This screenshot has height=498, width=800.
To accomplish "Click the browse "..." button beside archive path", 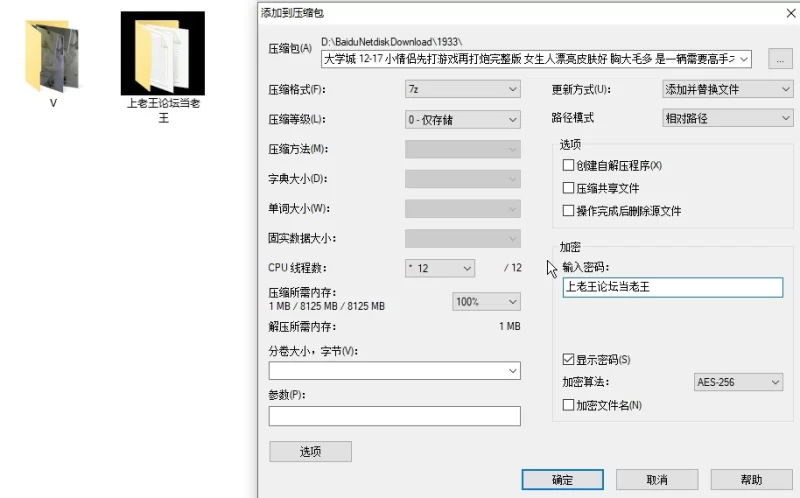I will coord(780,59).
